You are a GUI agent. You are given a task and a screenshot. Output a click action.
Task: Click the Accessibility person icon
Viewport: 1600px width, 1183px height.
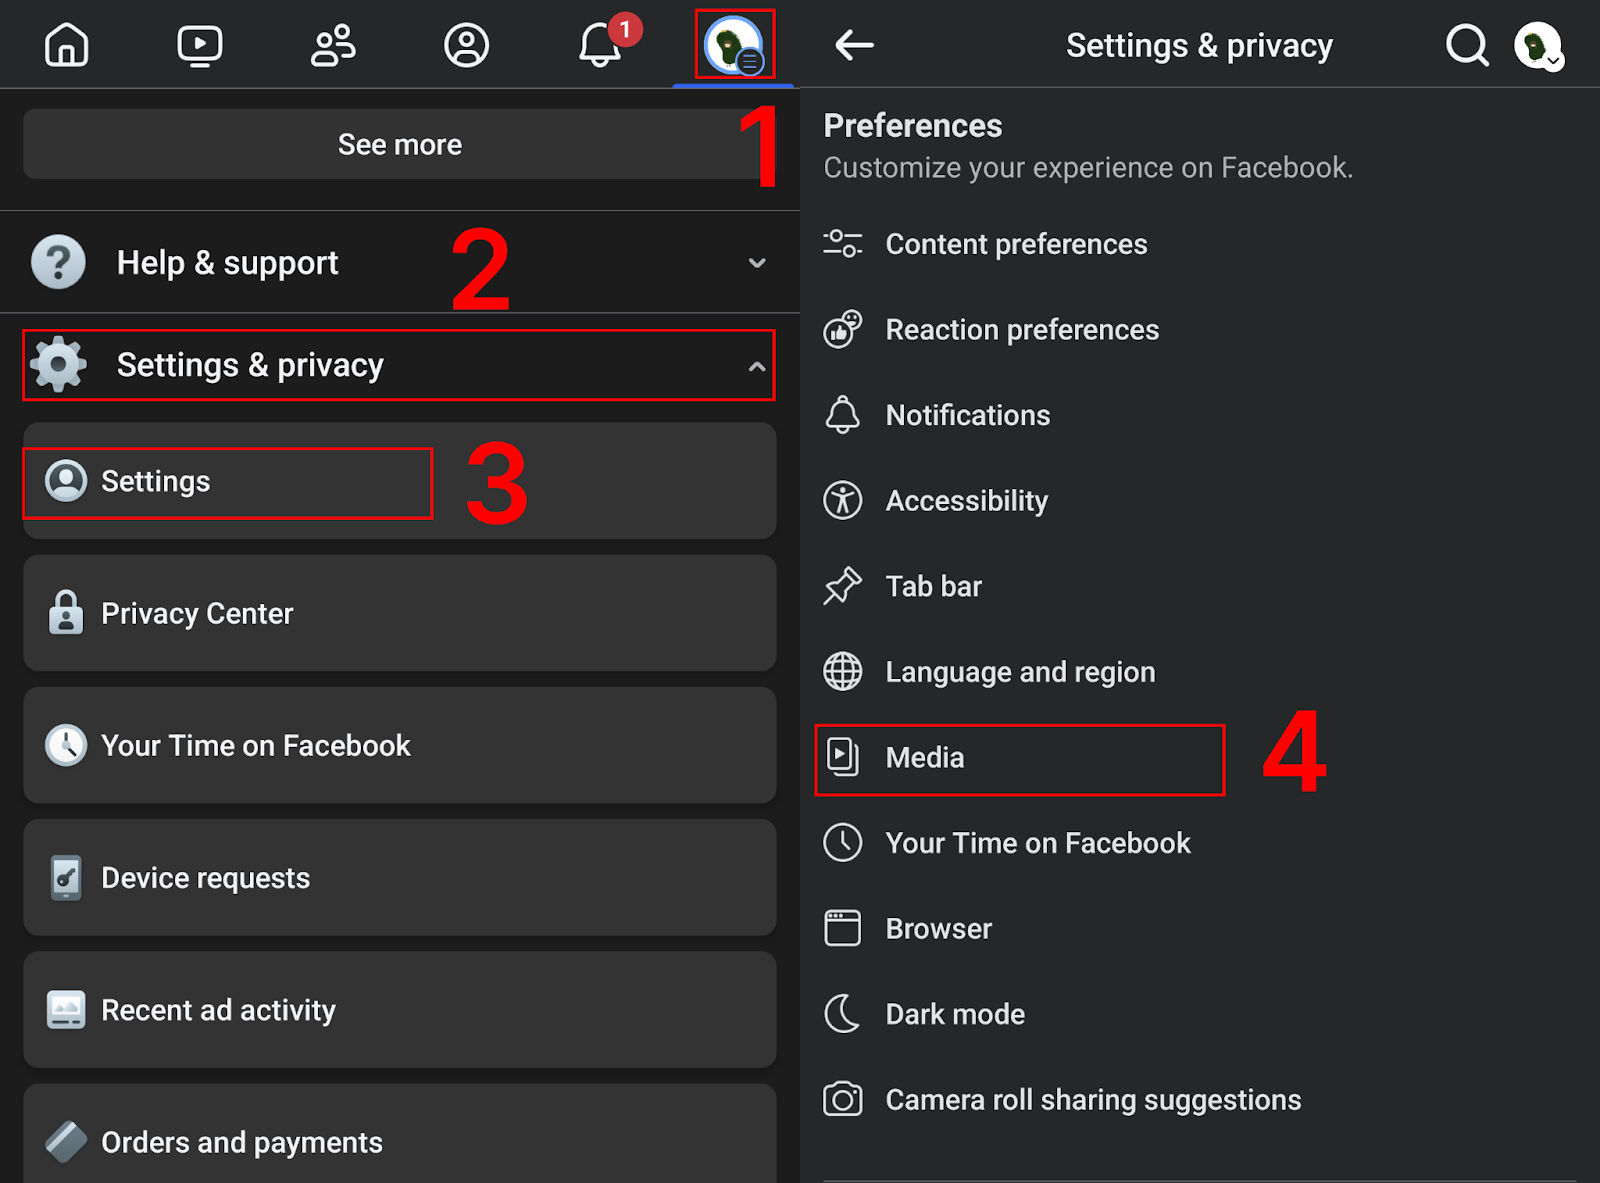842,500
